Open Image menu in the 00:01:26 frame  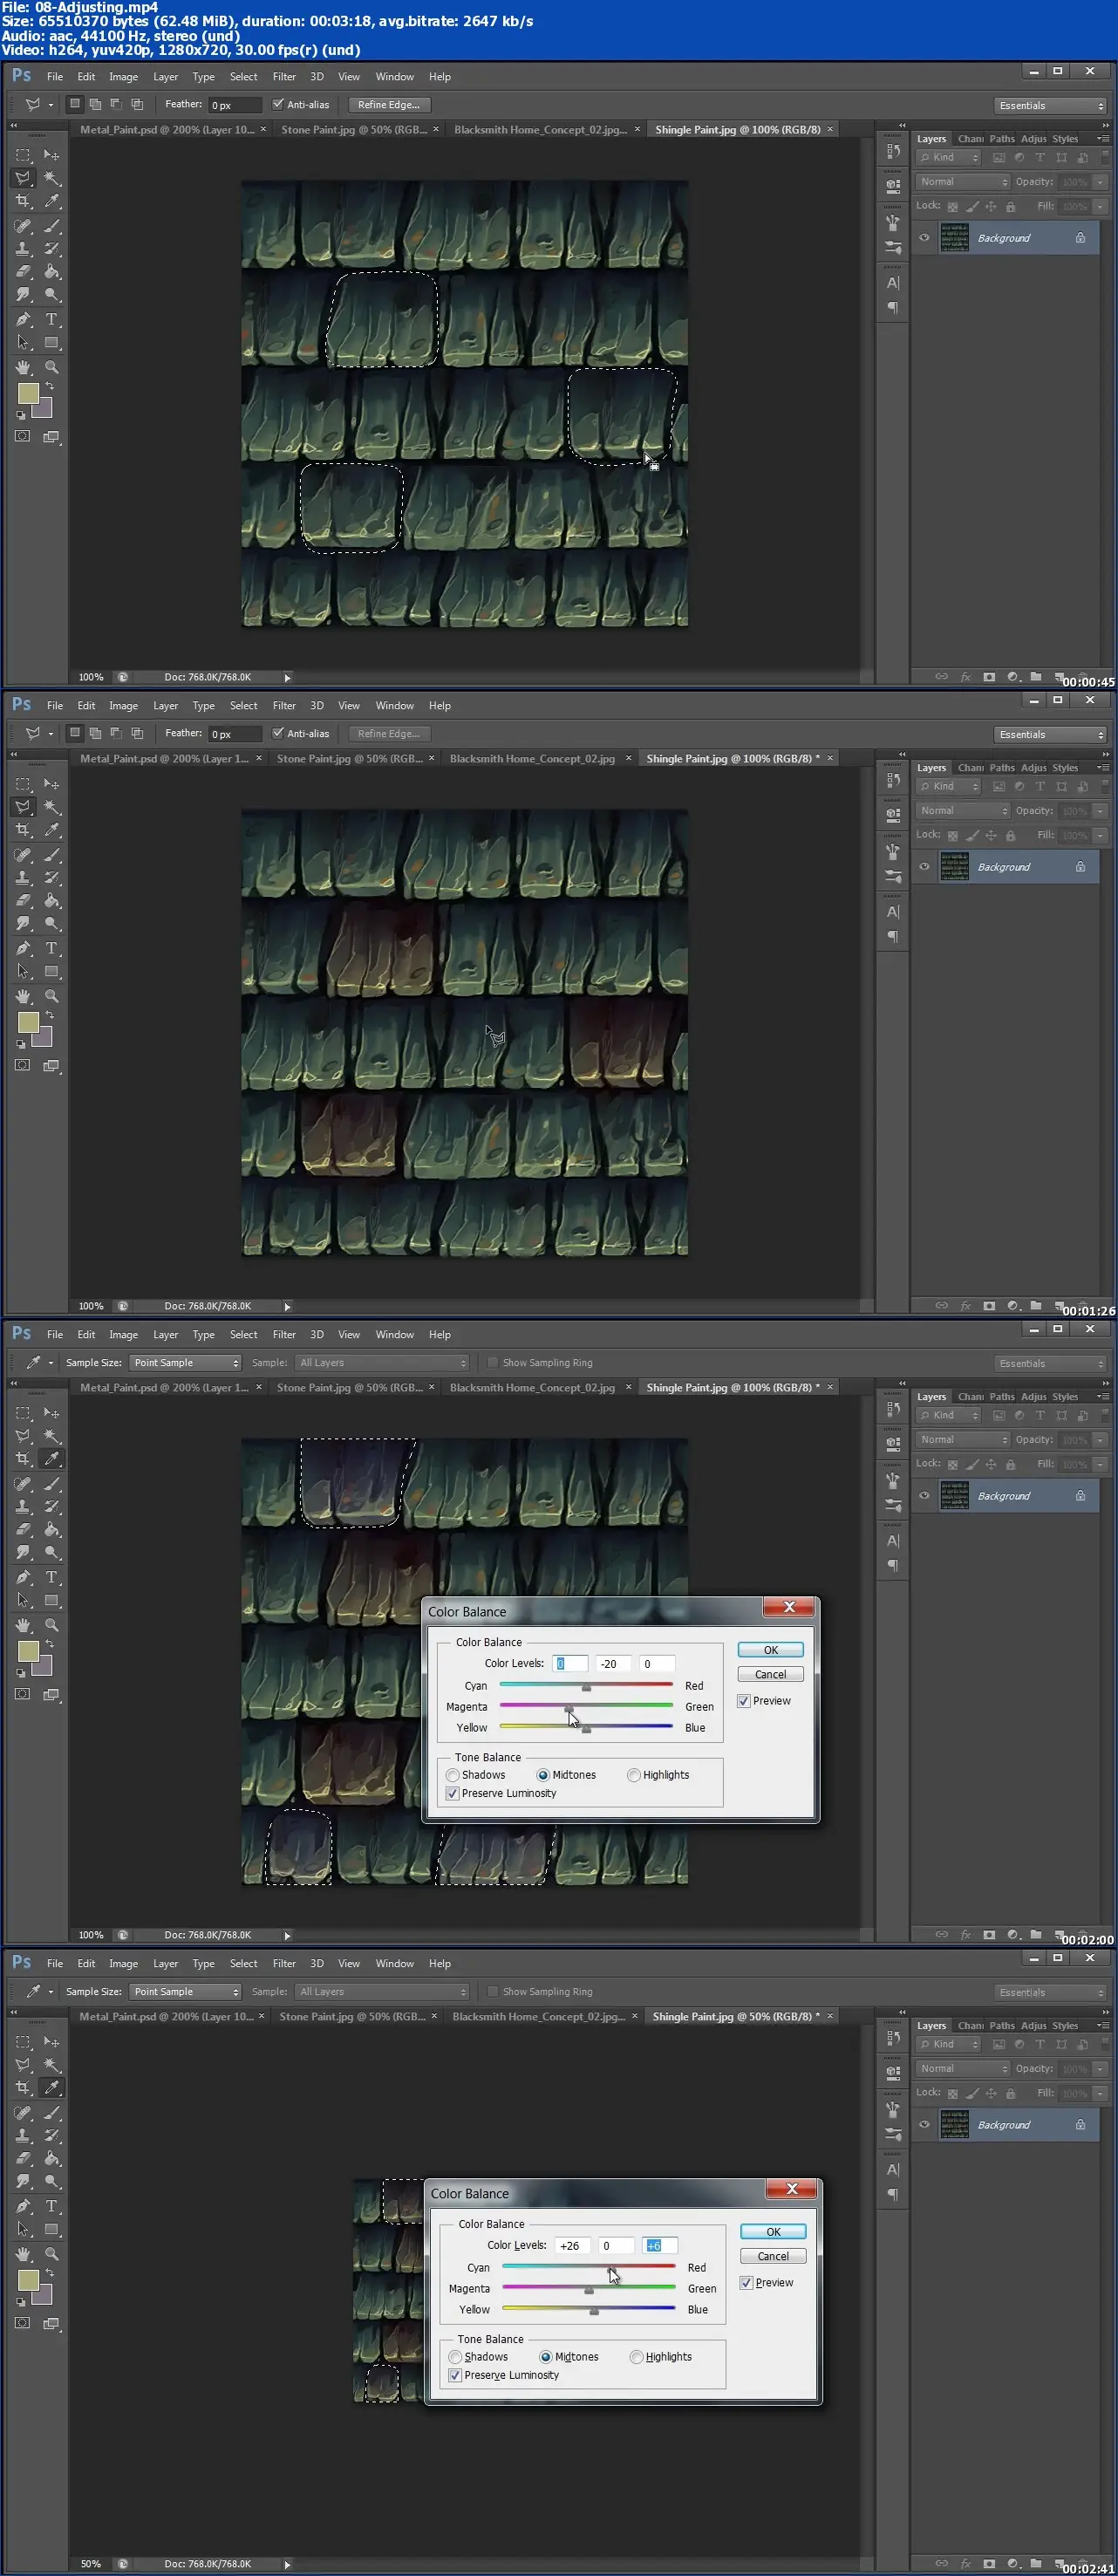[123, 706]
